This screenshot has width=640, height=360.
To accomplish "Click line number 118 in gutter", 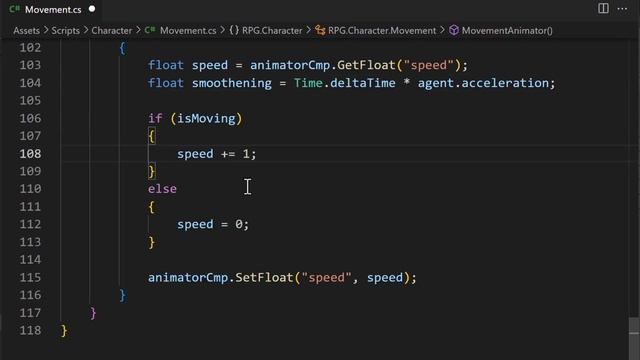I will (x=30, y=331).
